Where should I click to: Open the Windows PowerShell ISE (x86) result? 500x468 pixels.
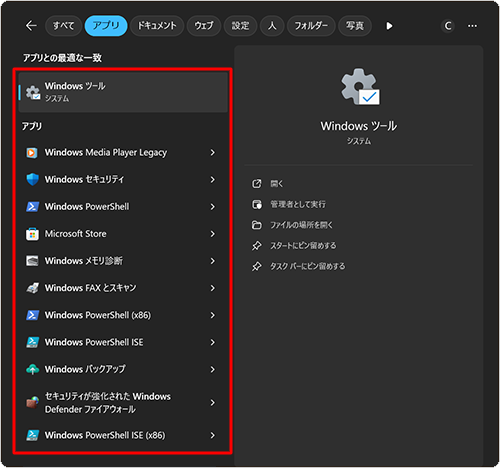click(x=105, y=435)
